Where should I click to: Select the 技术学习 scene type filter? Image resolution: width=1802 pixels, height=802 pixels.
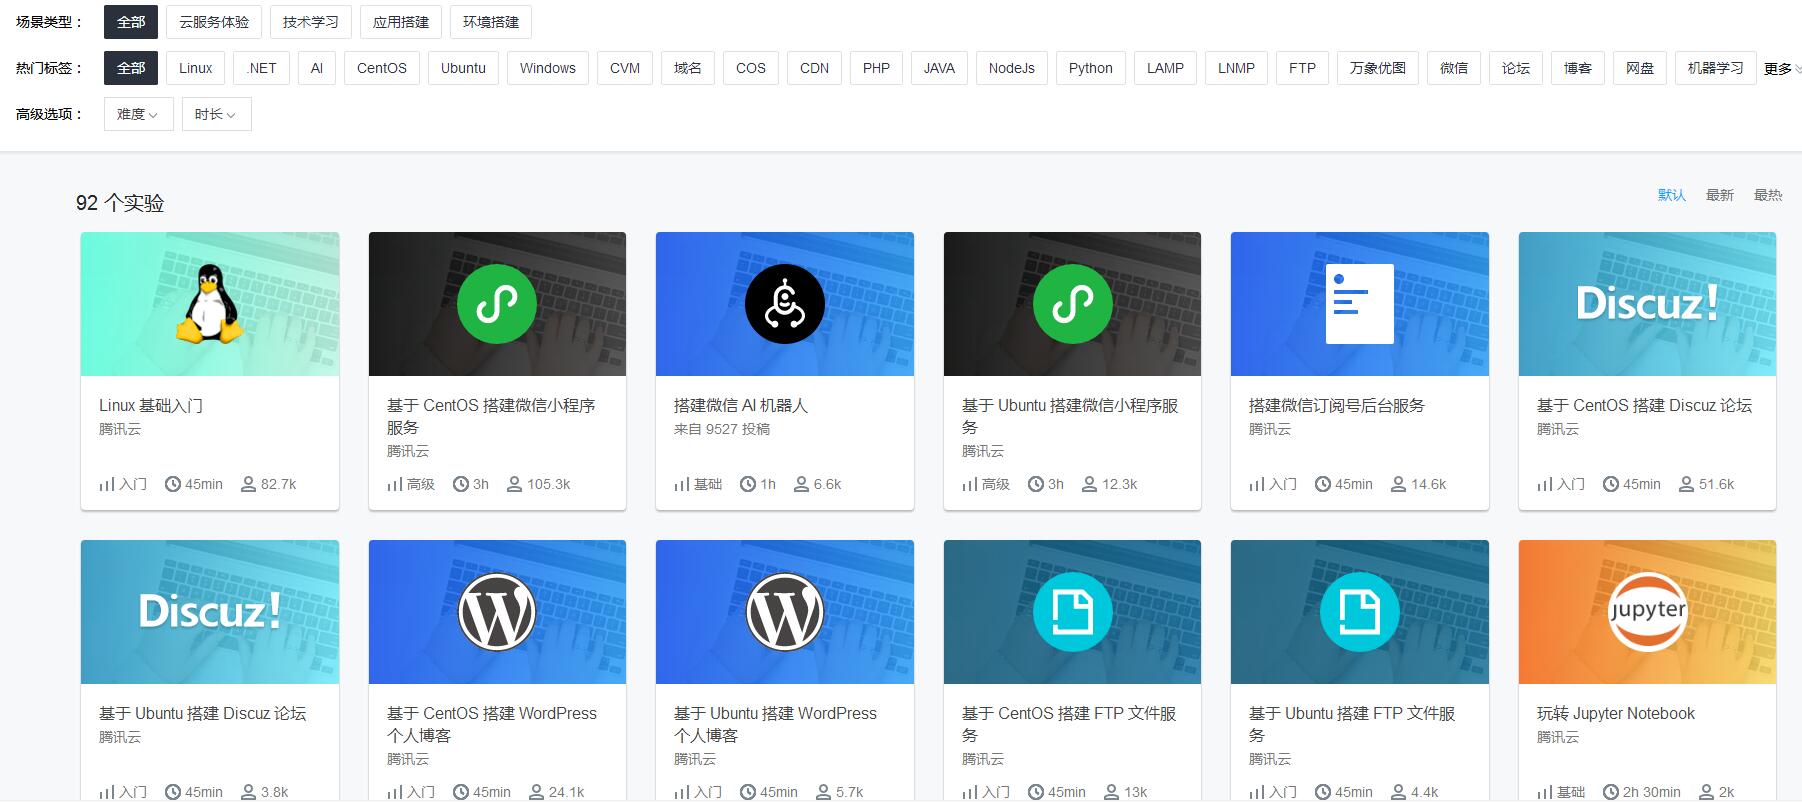[x=310, y=22]
